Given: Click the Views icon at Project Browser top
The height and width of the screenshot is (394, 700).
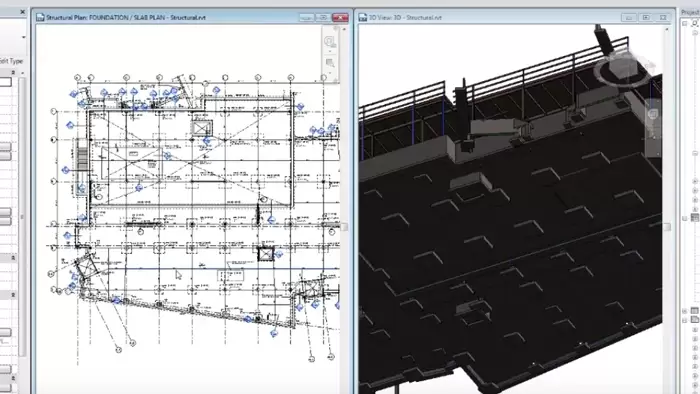Looking at the screenshot, I should click(x=695, y=23).
